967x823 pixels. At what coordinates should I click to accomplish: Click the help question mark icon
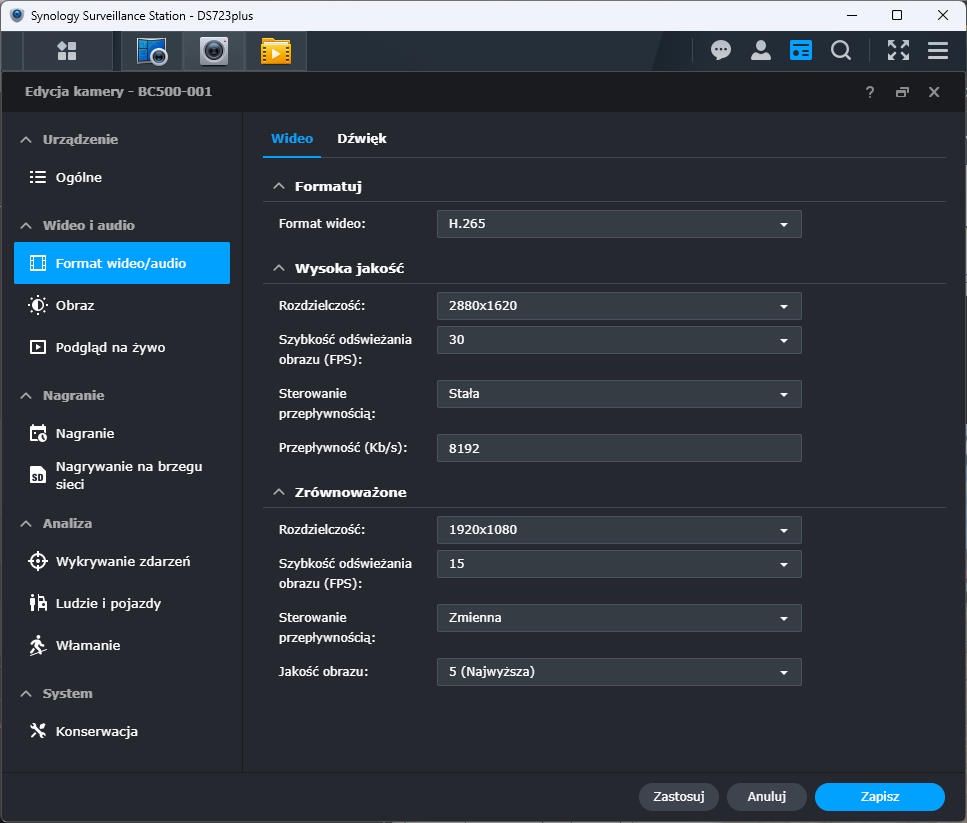[x=870, y=92]
